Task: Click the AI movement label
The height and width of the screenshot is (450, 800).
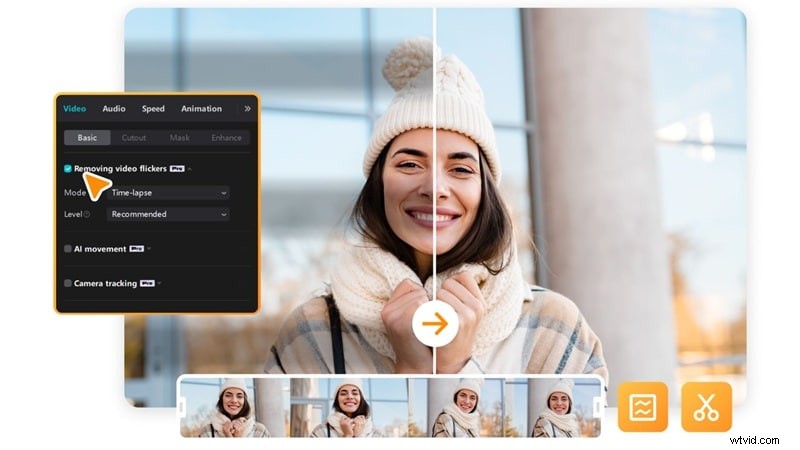Action: pyautogui.click(x=100, y=249)
